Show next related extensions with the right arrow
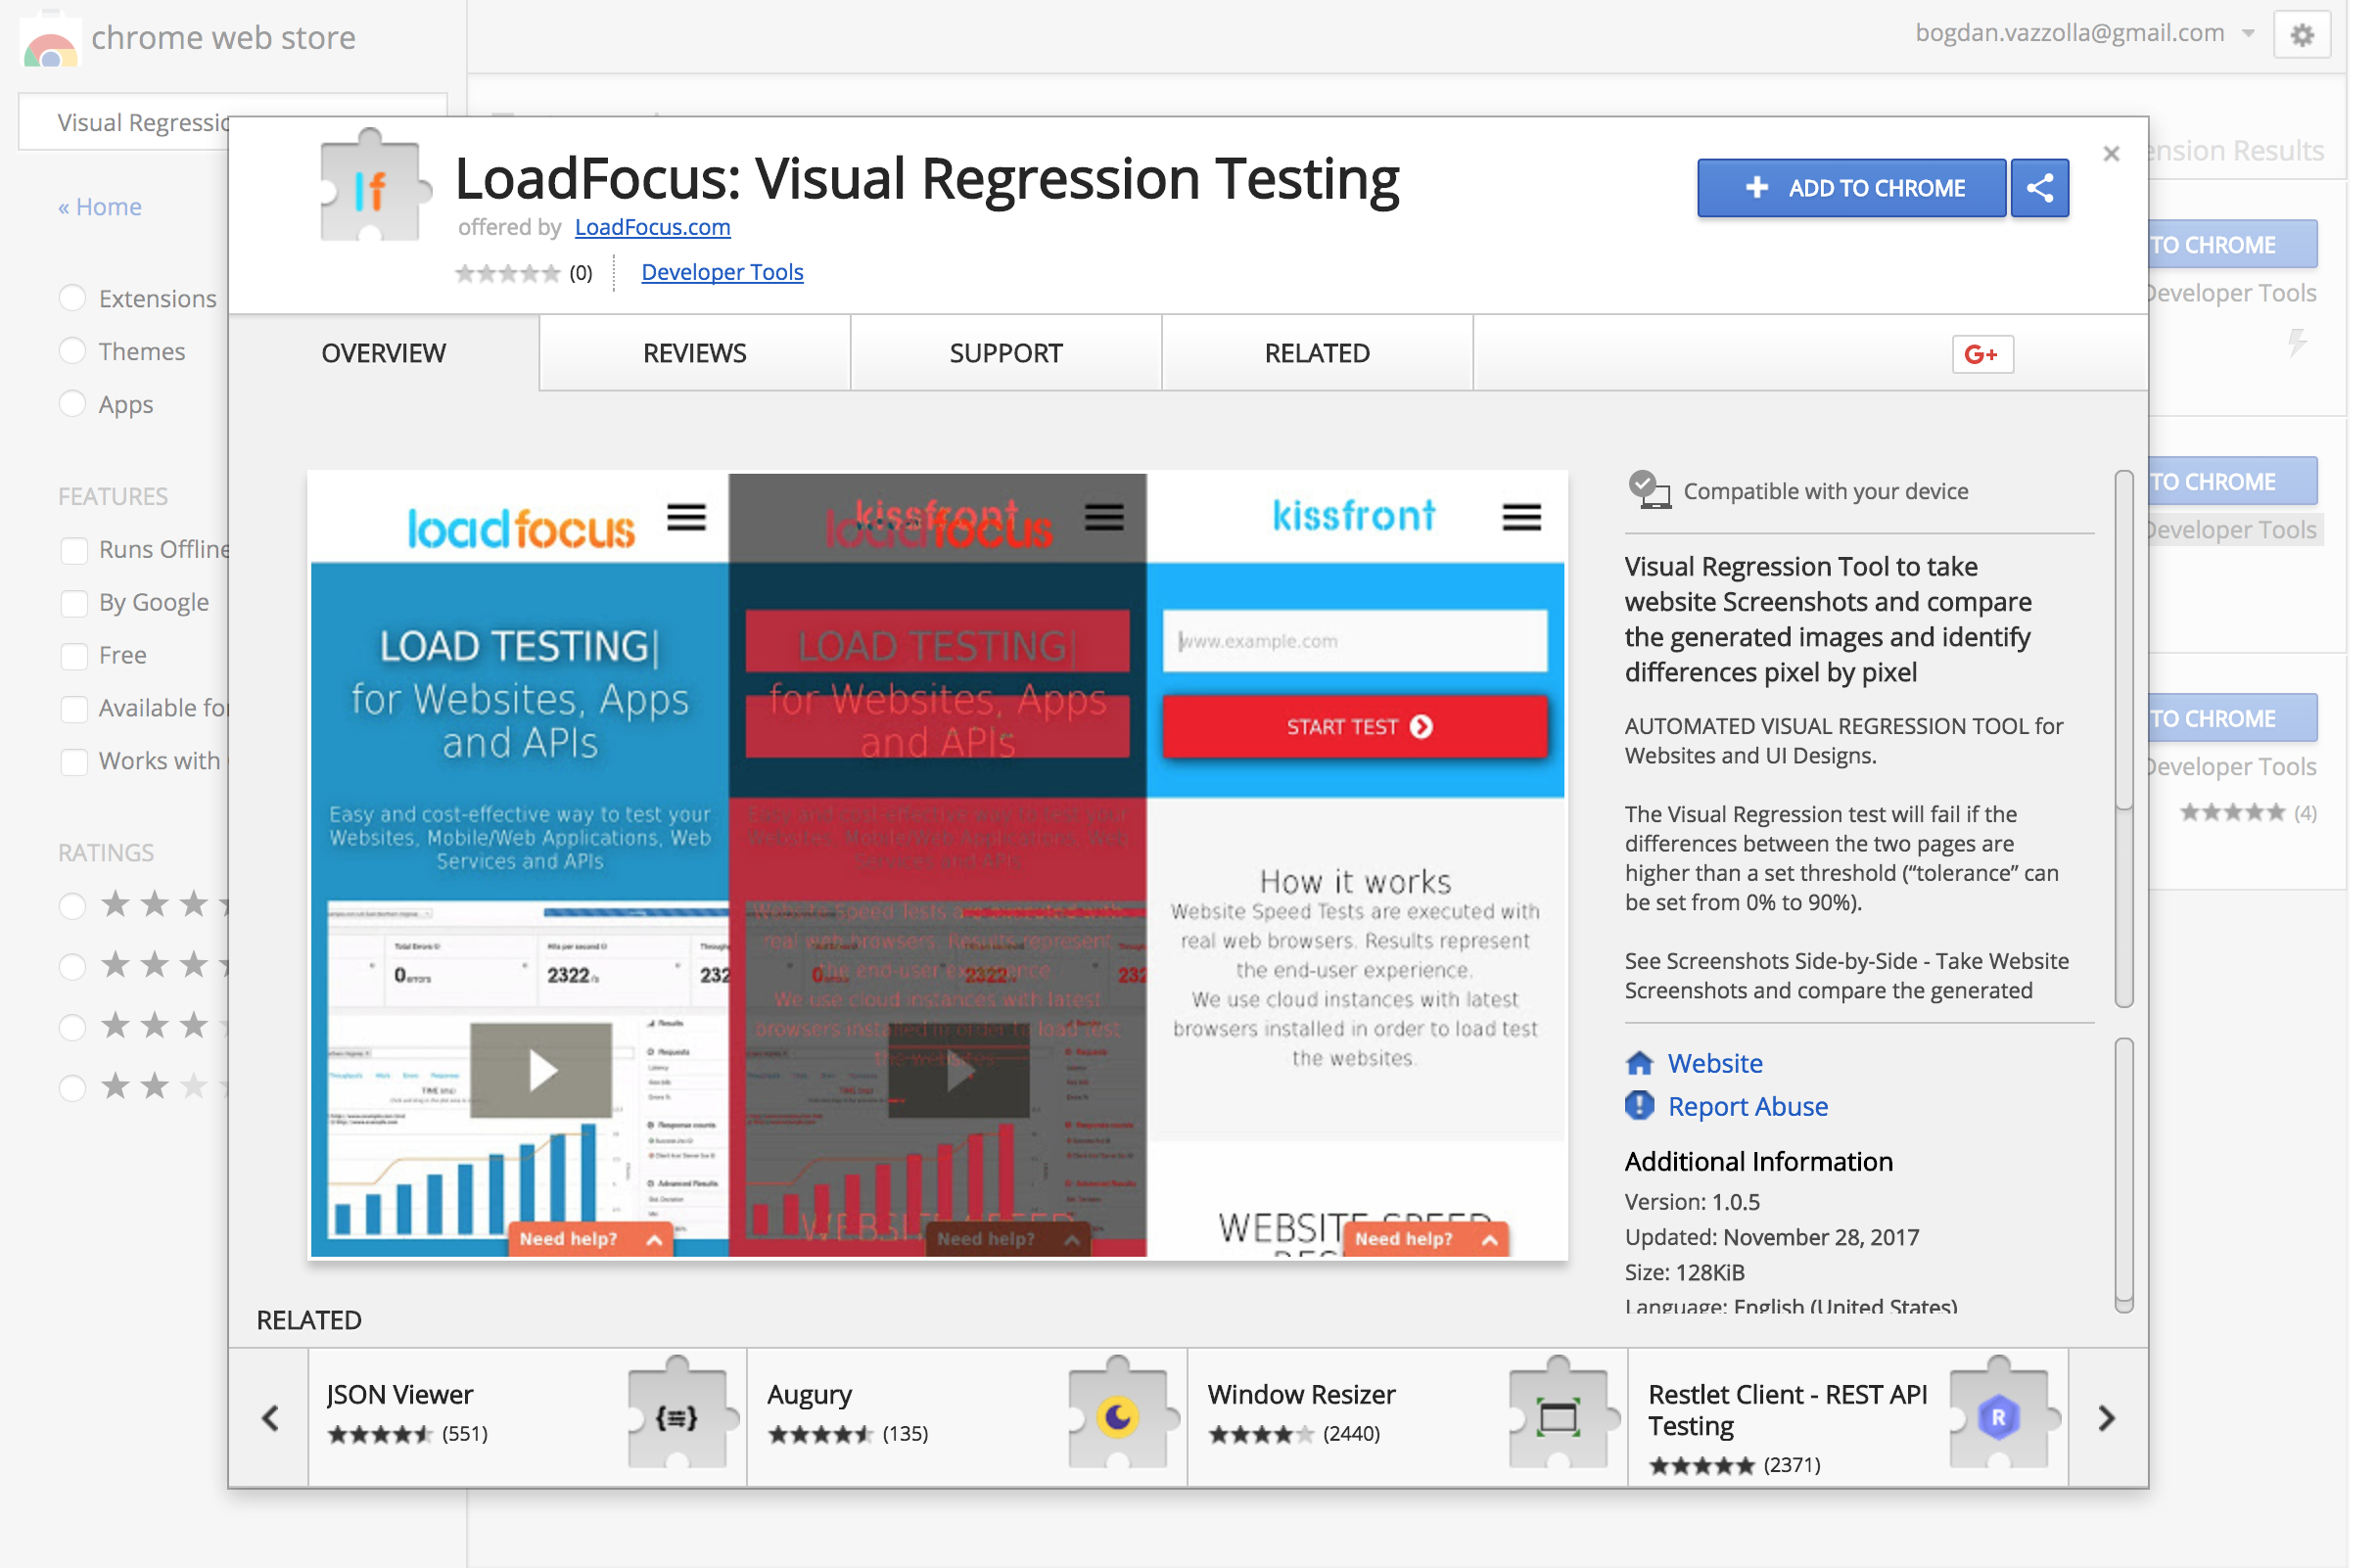 pos(2106,1418)
